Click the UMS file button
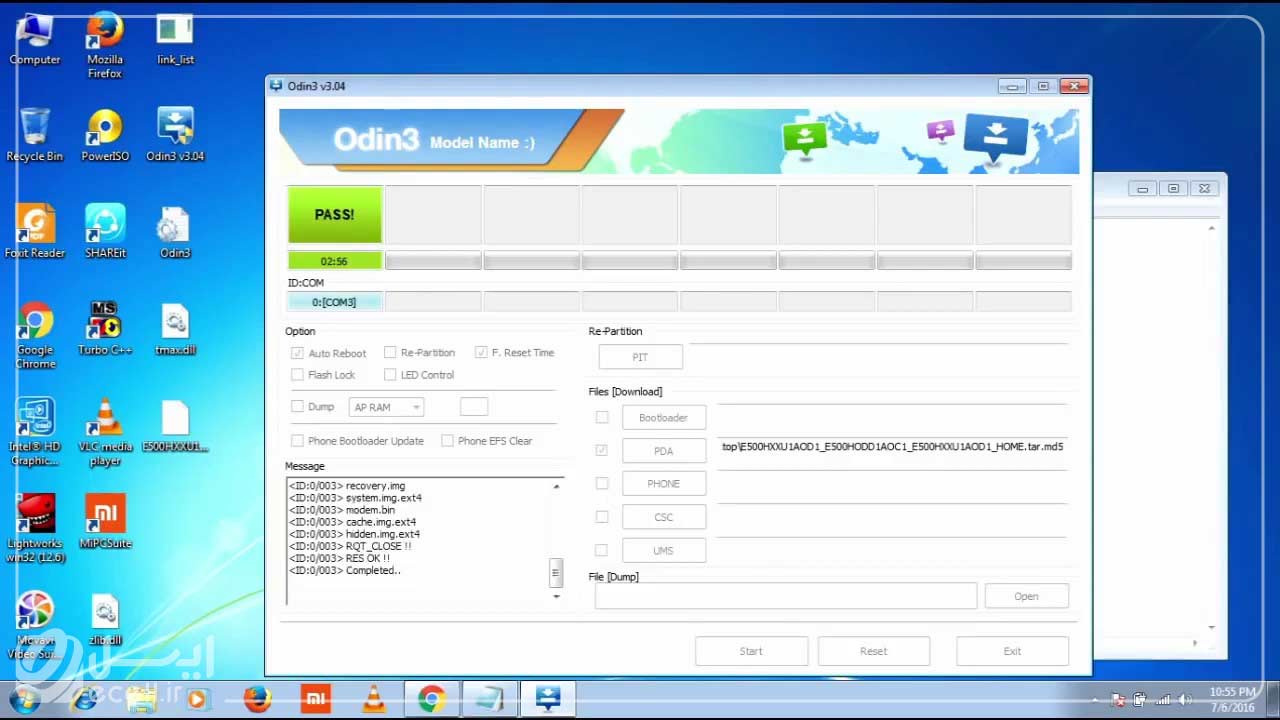Screen dimensions: 1280x720 pyautogui.click(x=663, y=550)
